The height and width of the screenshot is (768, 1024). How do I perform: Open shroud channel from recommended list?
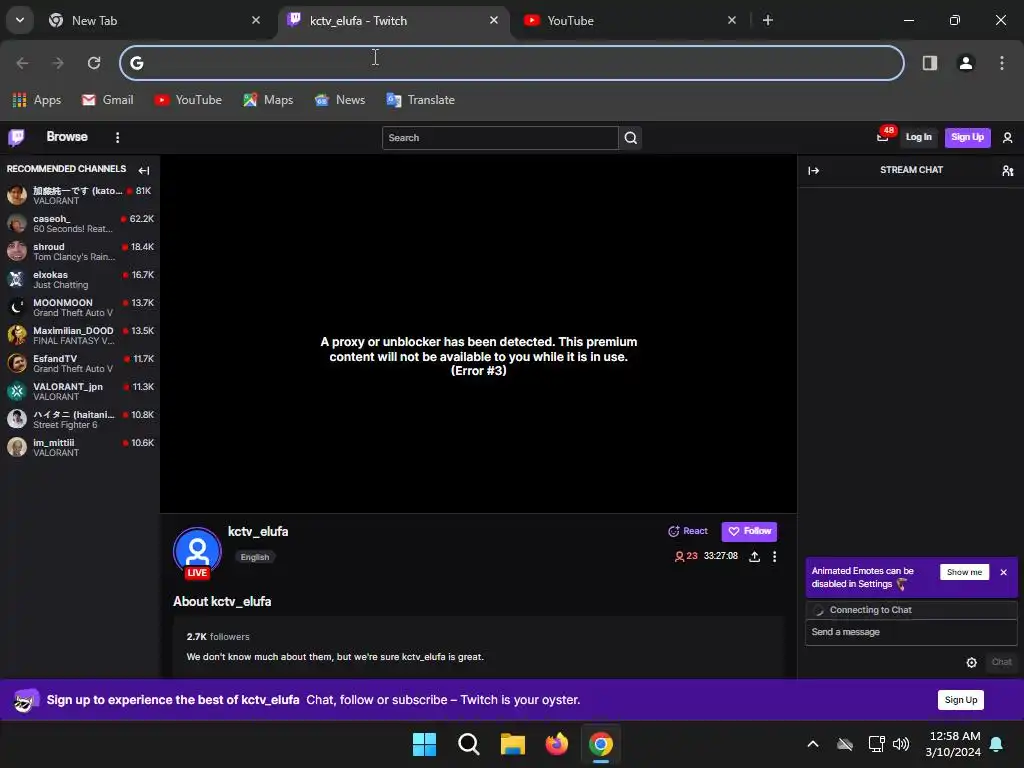tap(80, 251)
